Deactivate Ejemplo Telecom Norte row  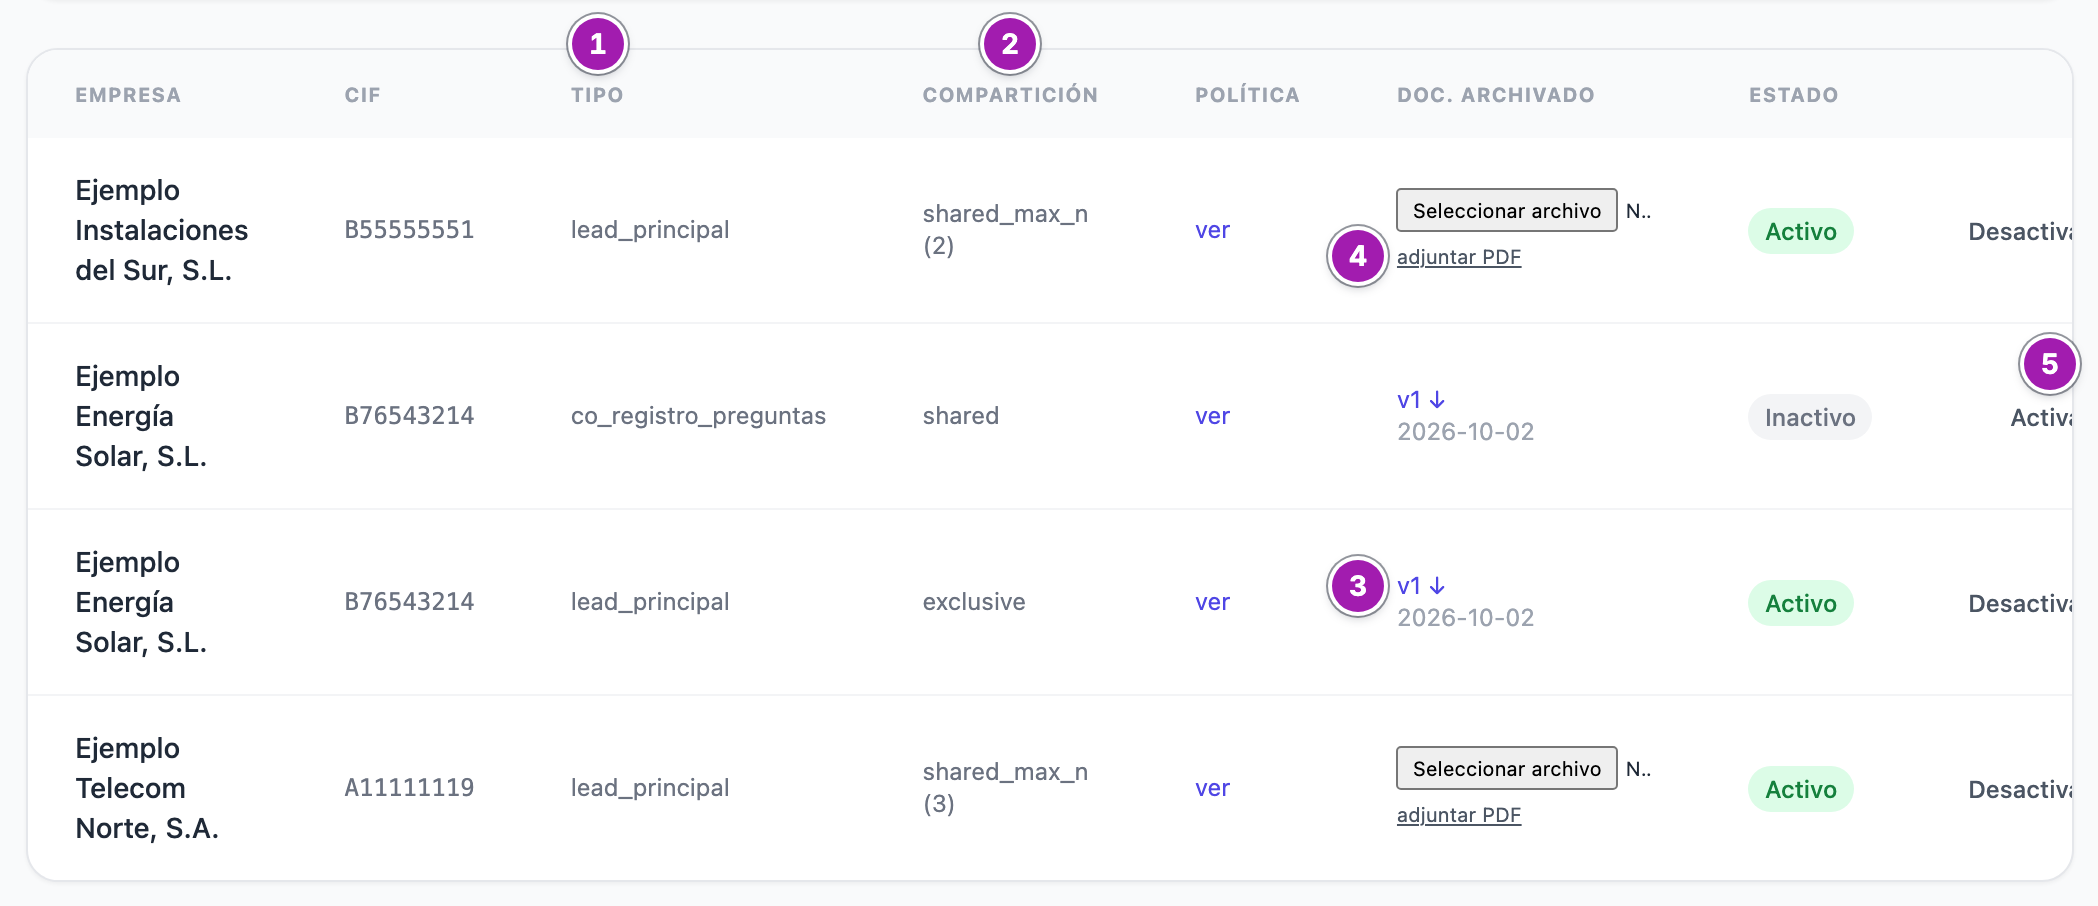click(x=2020, y=790)
